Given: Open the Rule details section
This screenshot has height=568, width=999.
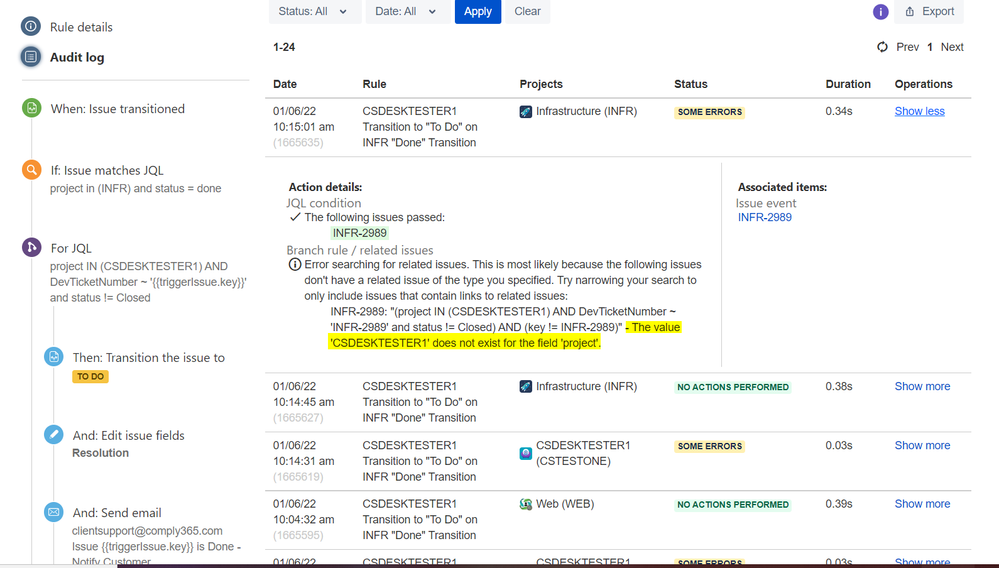Looking at the screenshot, I should click(81, 27).
